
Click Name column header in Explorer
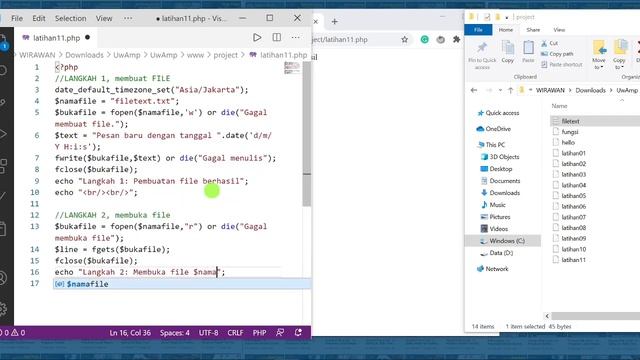[560, 106]
